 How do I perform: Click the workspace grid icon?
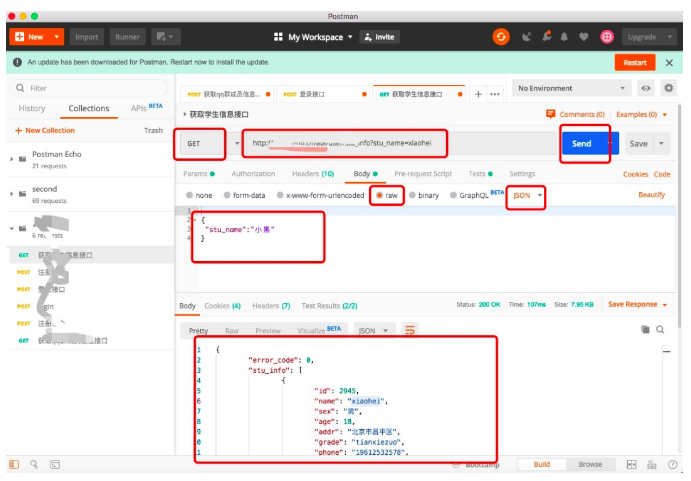click(278, 37)
